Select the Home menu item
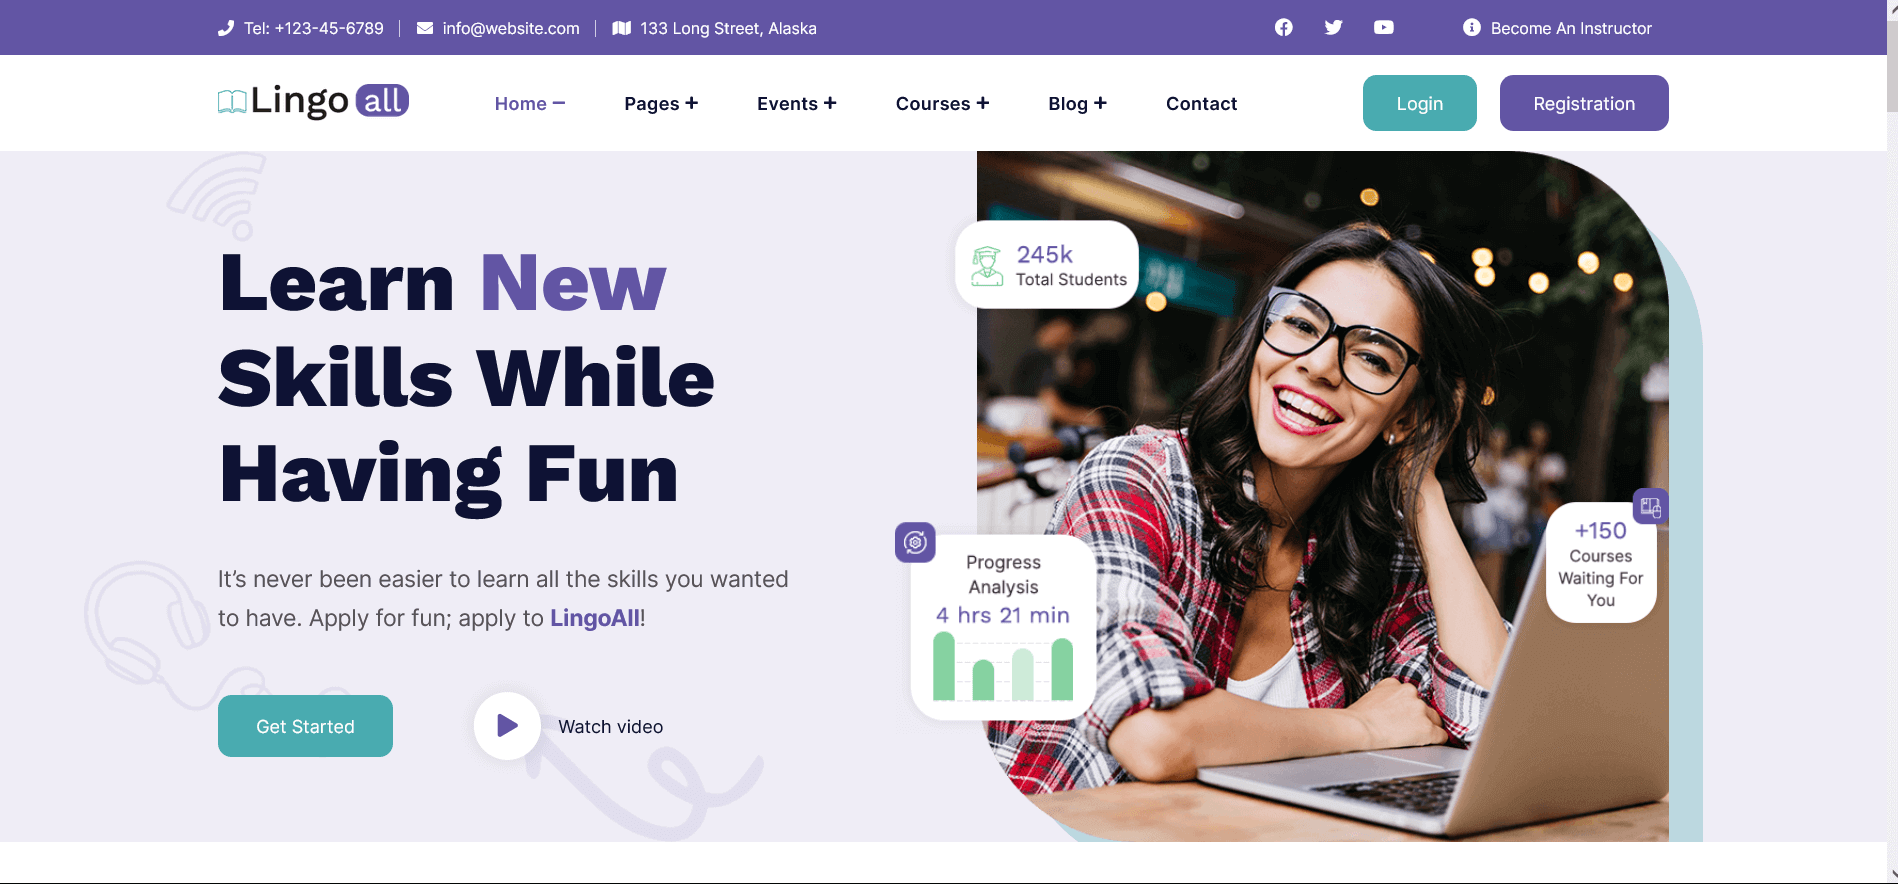Screen dimensions: 1898x888 530,103
